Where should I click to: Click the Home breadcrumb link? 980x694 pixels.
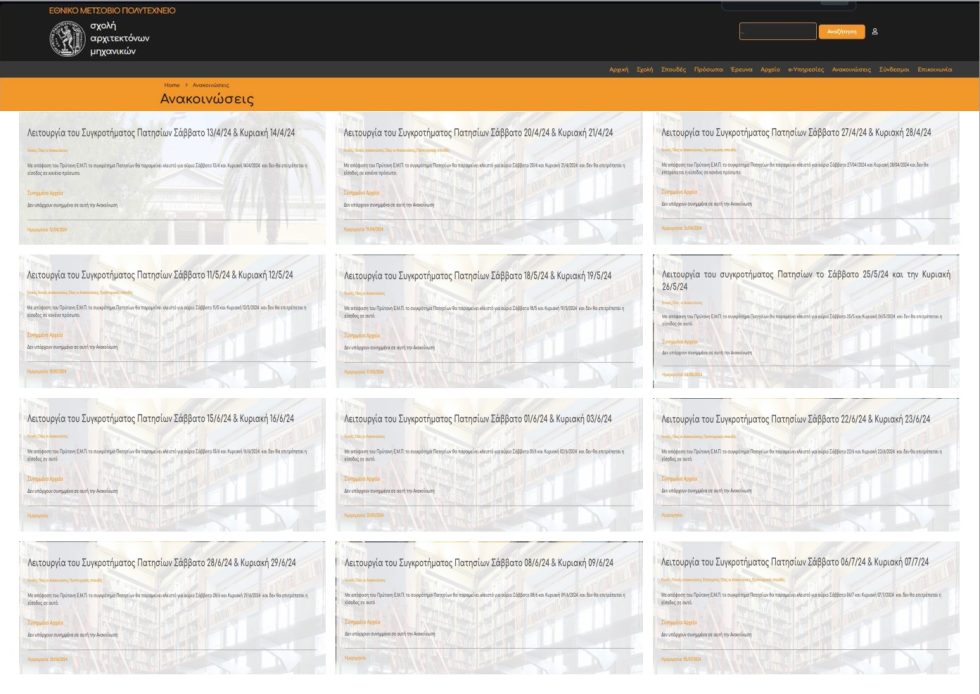[172, 85]
